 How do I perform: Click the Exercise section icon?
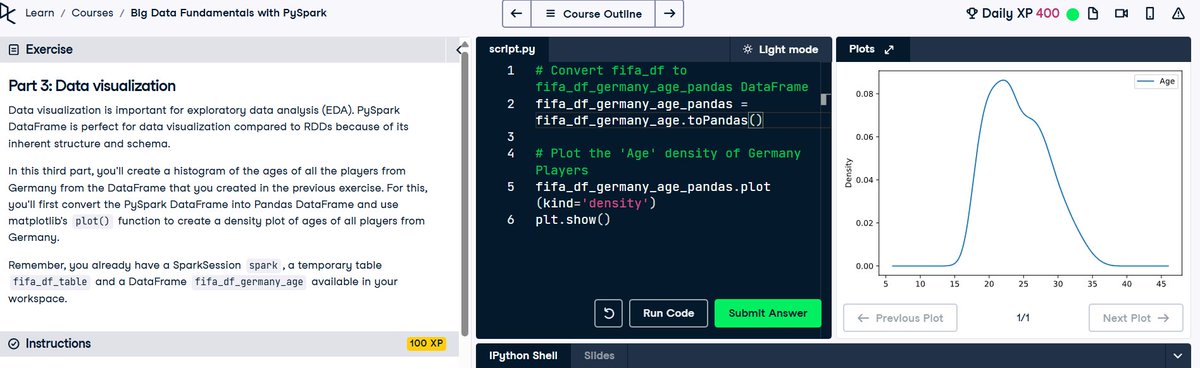(14, 49)
